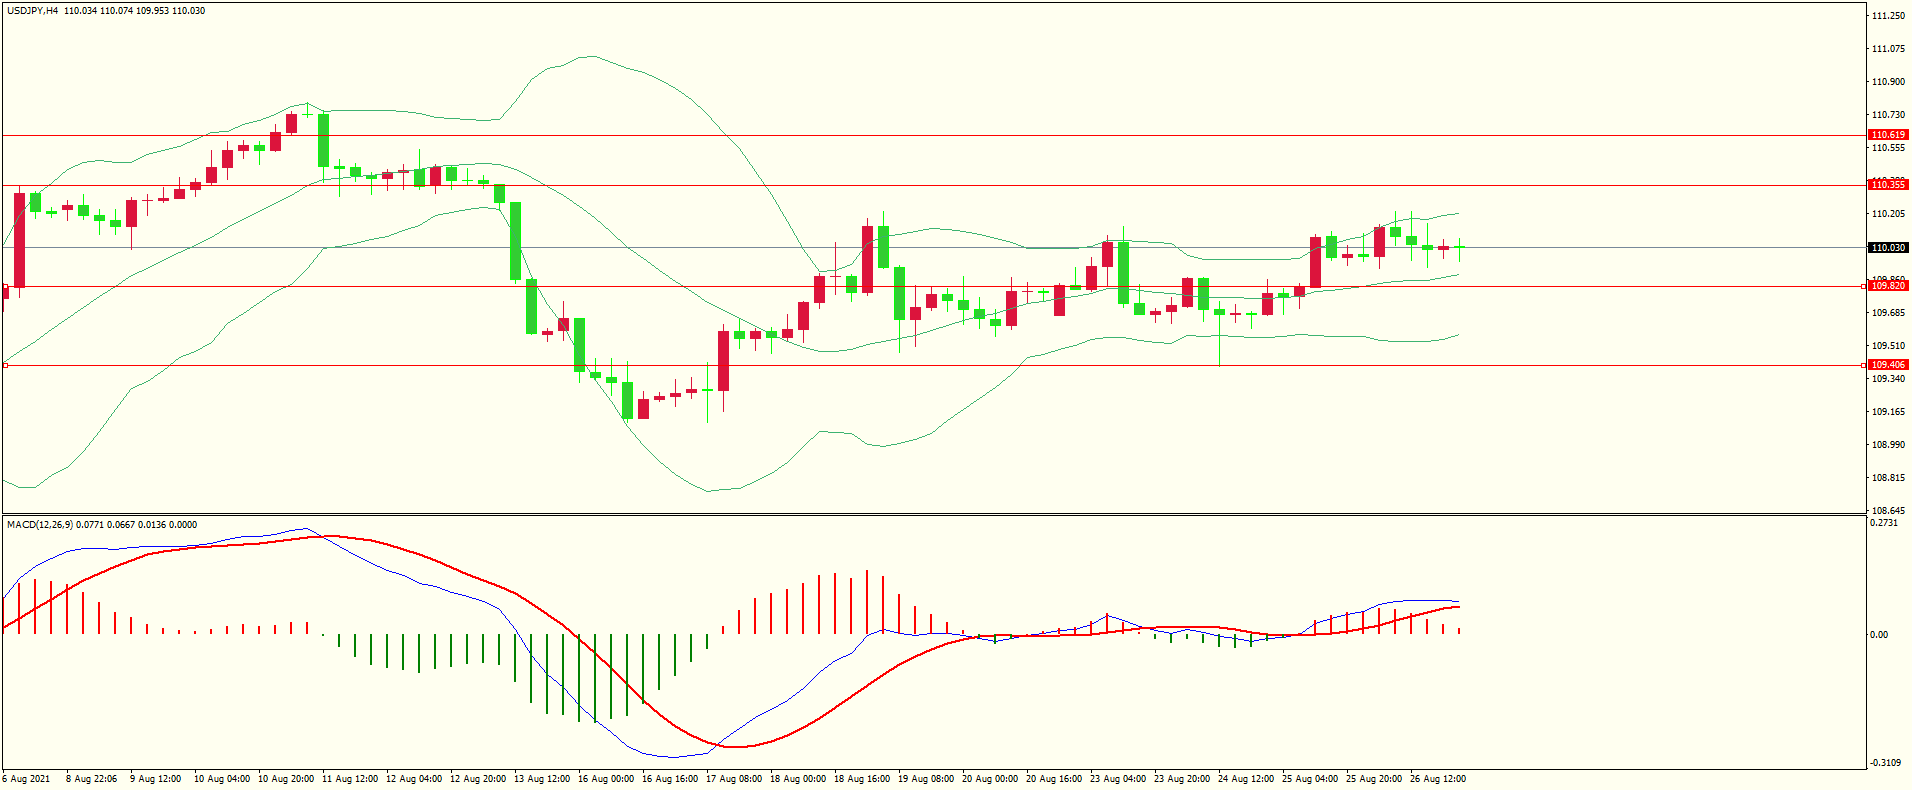1912x790 pixels.
Task: Click the 17 Aug 08:00 time label
Action: pyautogui.click(x=734, y=779)
